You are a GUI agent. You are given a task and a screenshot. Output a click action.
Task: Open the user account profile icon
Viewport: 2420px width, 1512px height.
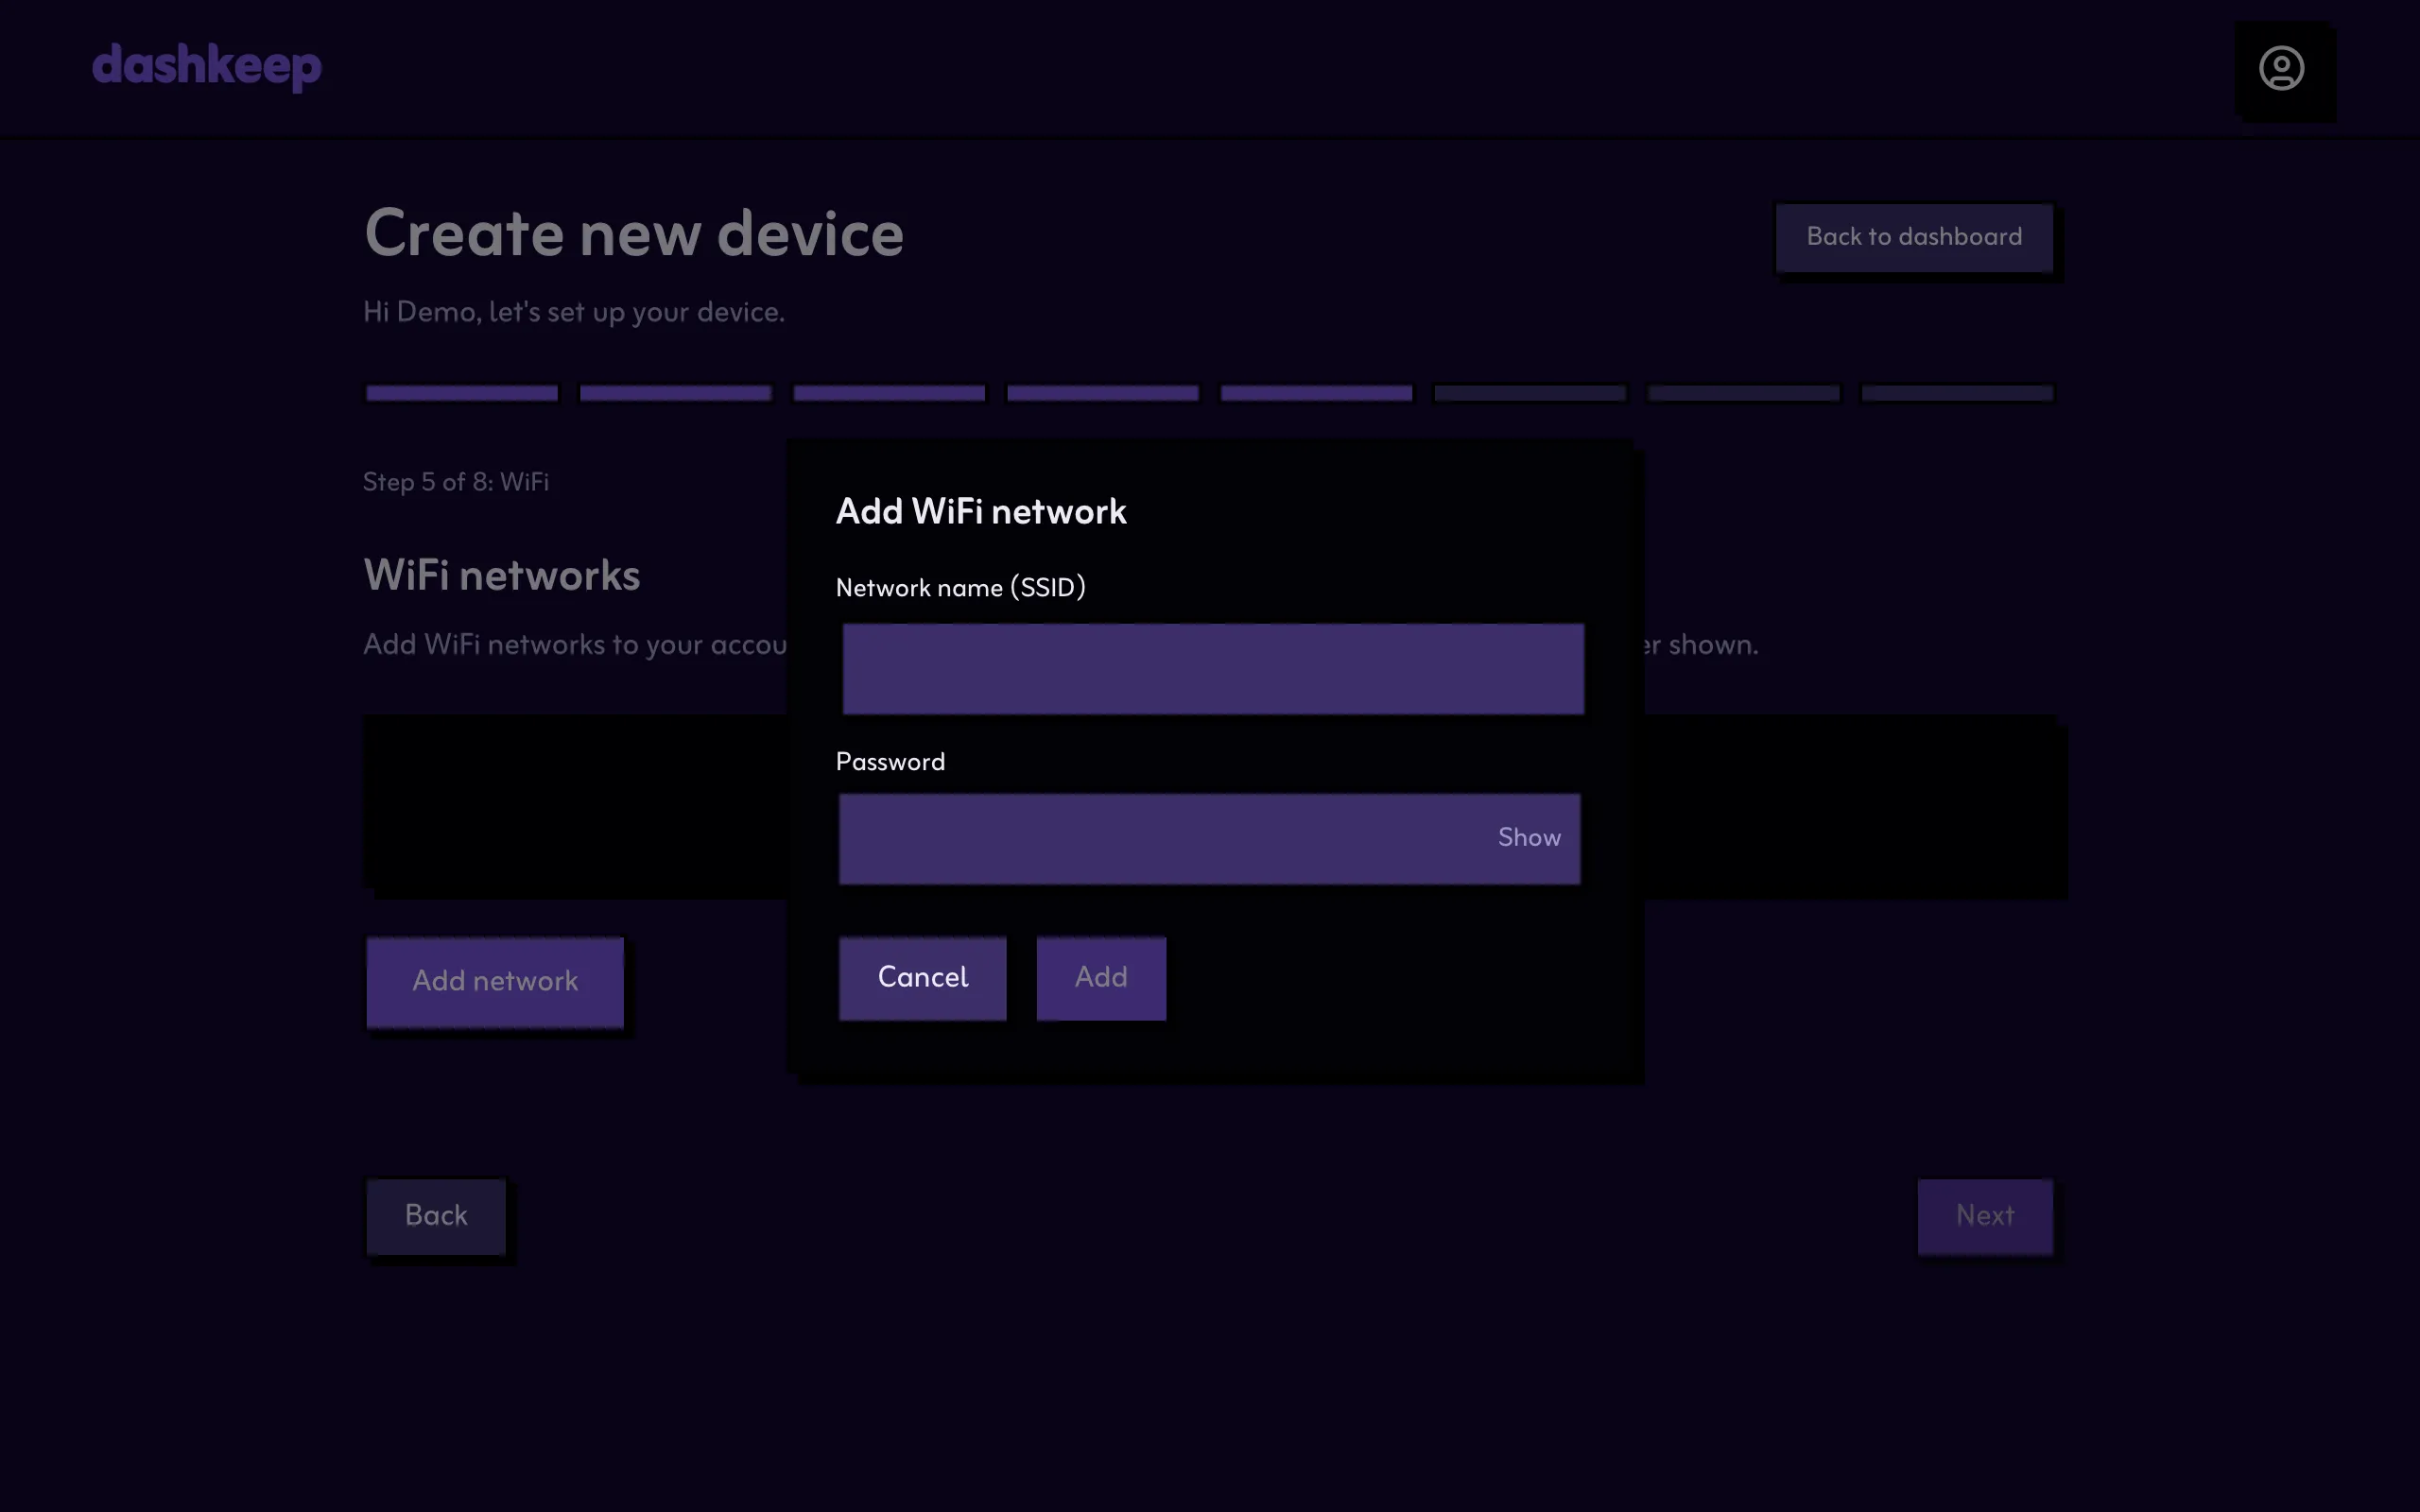pos(2281,68)
